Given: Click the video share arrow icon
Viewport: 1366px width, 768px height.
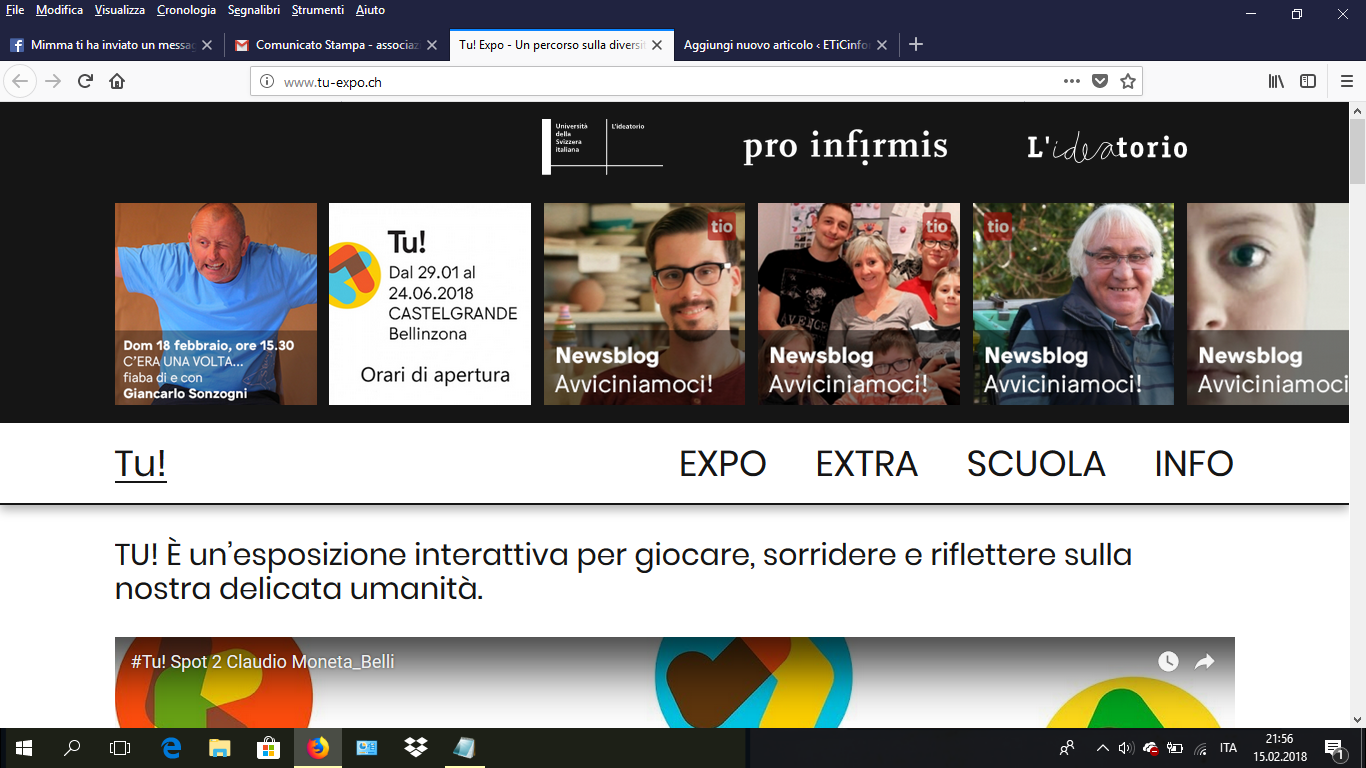Looking at the screenshot, I should click(x=1204, y=662).
